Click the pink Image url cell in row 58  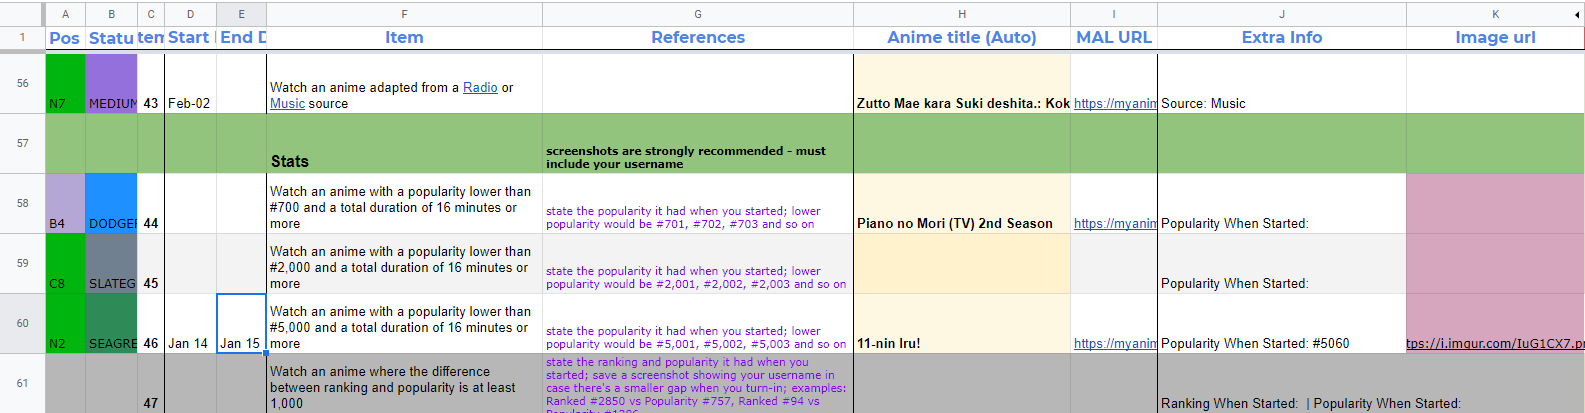1495,203
